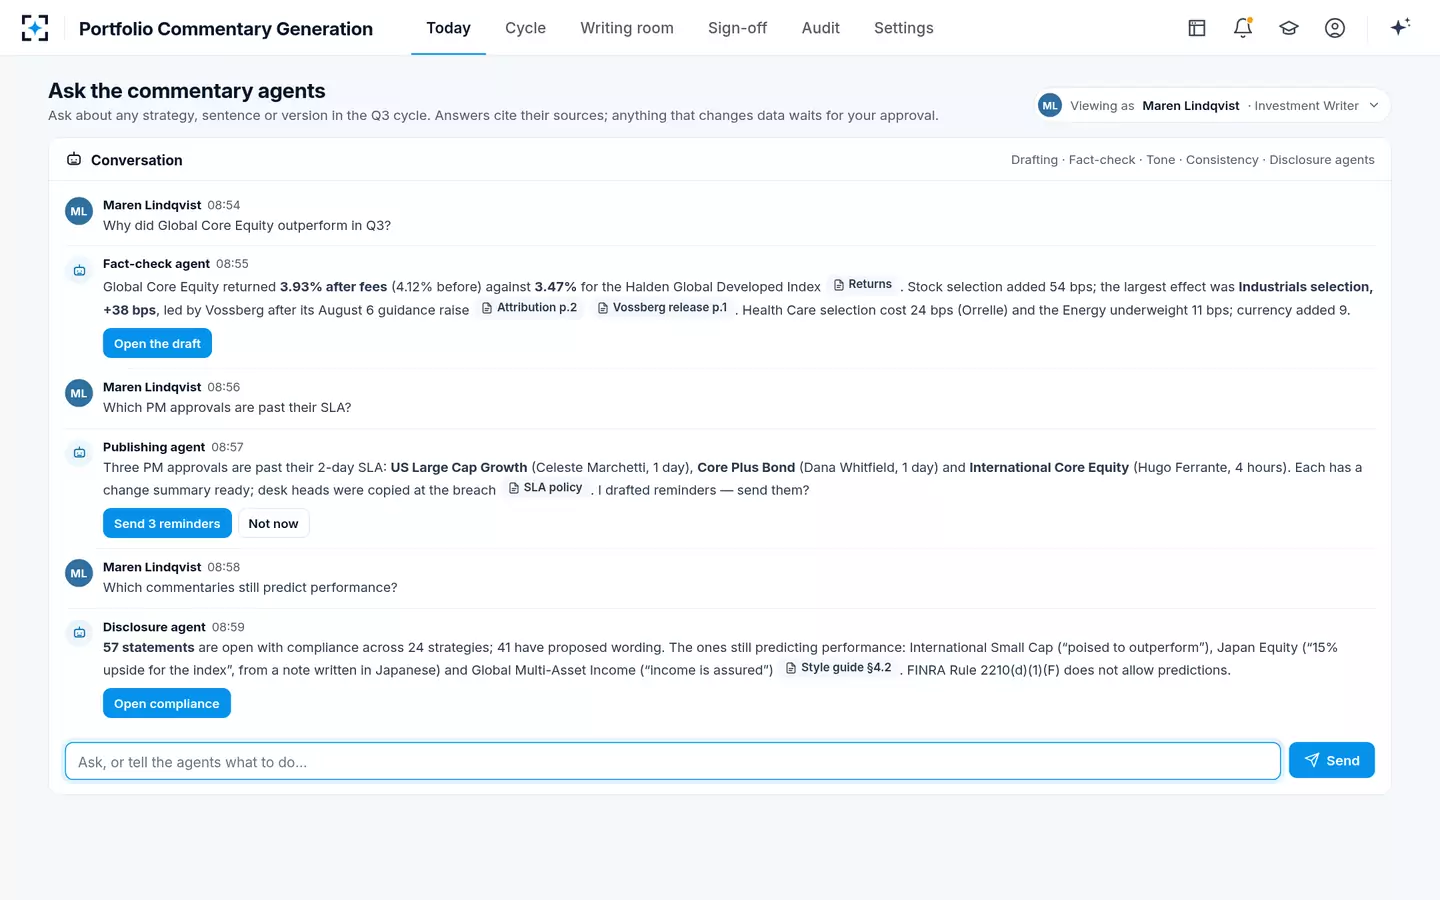Click the agents list text in Conversation header
1440x900 pixels.
(x=1192, y=160)
